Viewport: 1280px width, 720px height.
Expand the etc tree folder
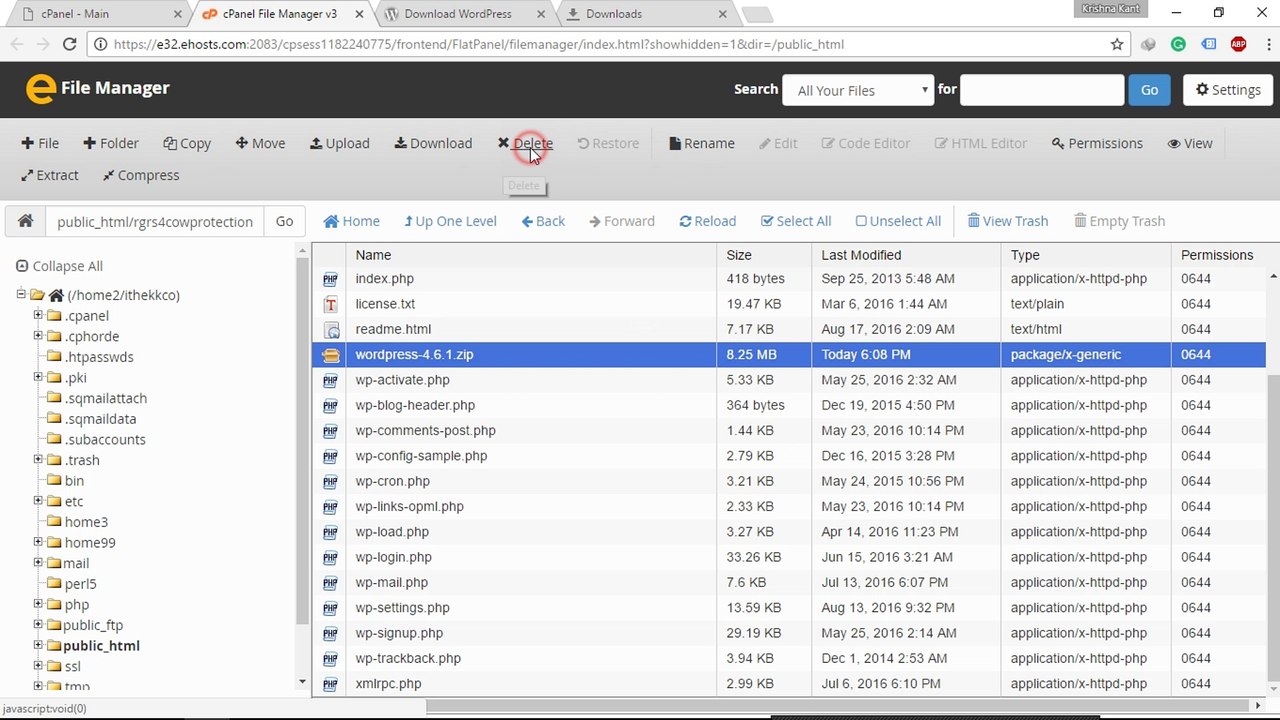coord(38,501)
